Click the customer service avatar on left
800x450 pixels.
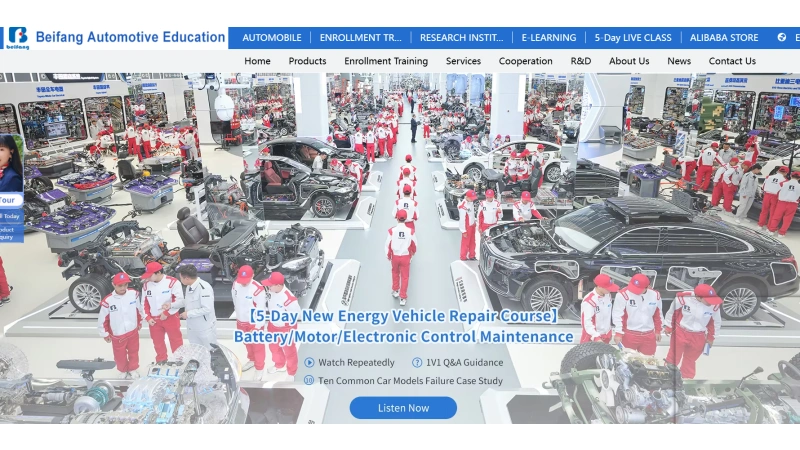[10, 163]
